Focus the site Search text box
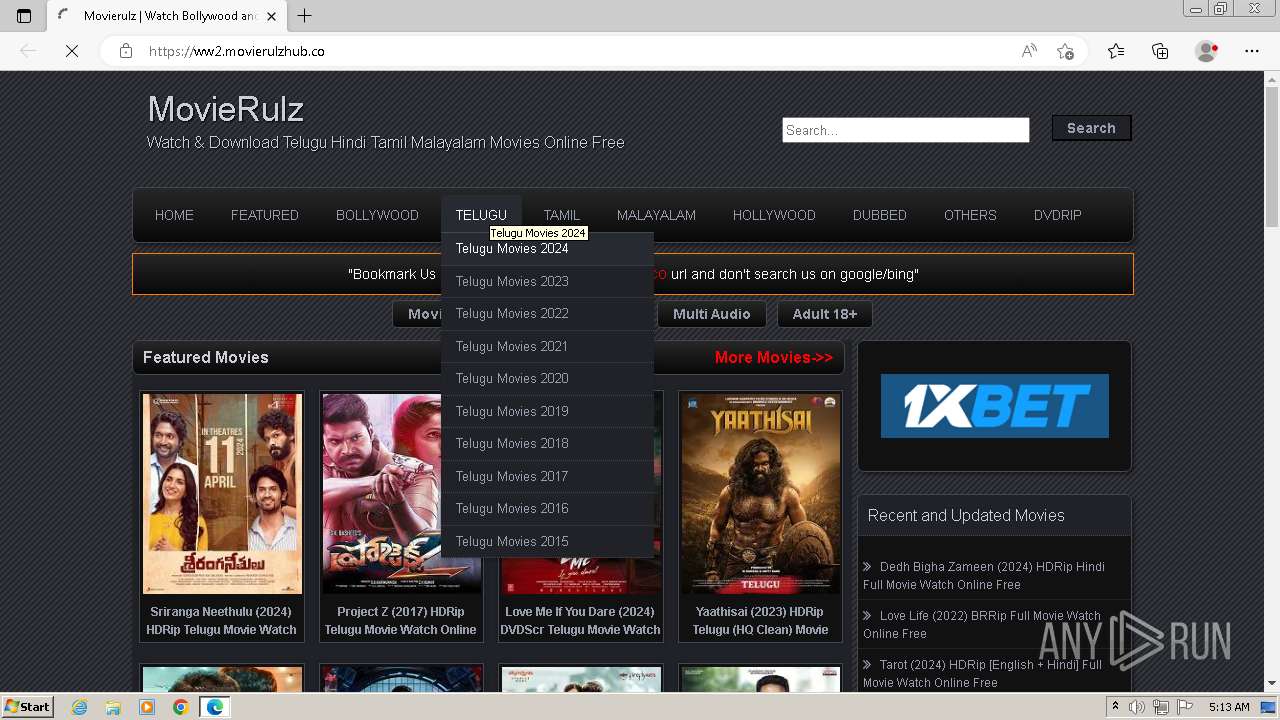 point(906,130)
